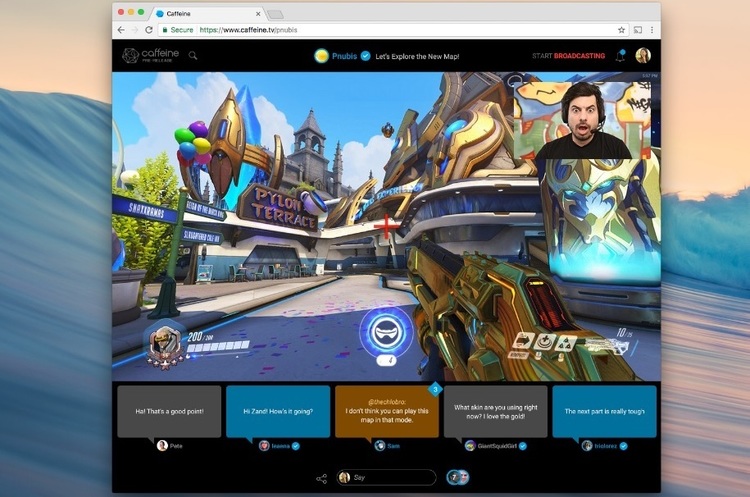
Task: Click GiantSquidGirl username link
Action: [x=497, y=446]
